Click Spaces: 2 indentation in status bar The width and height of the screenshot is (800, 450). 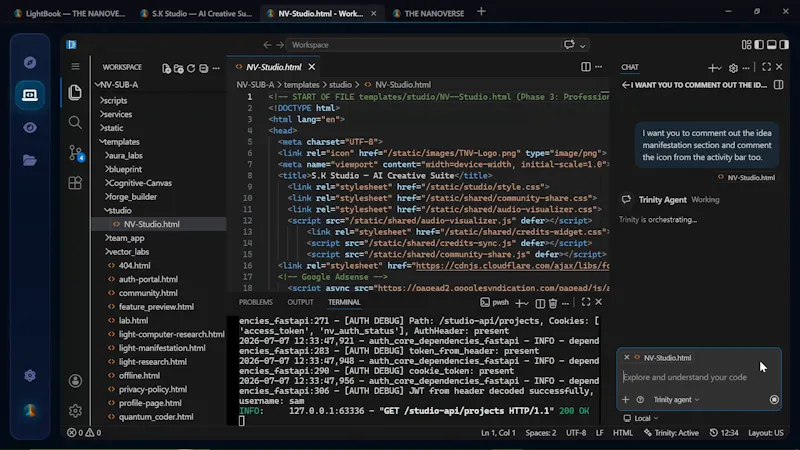point(541,433)
